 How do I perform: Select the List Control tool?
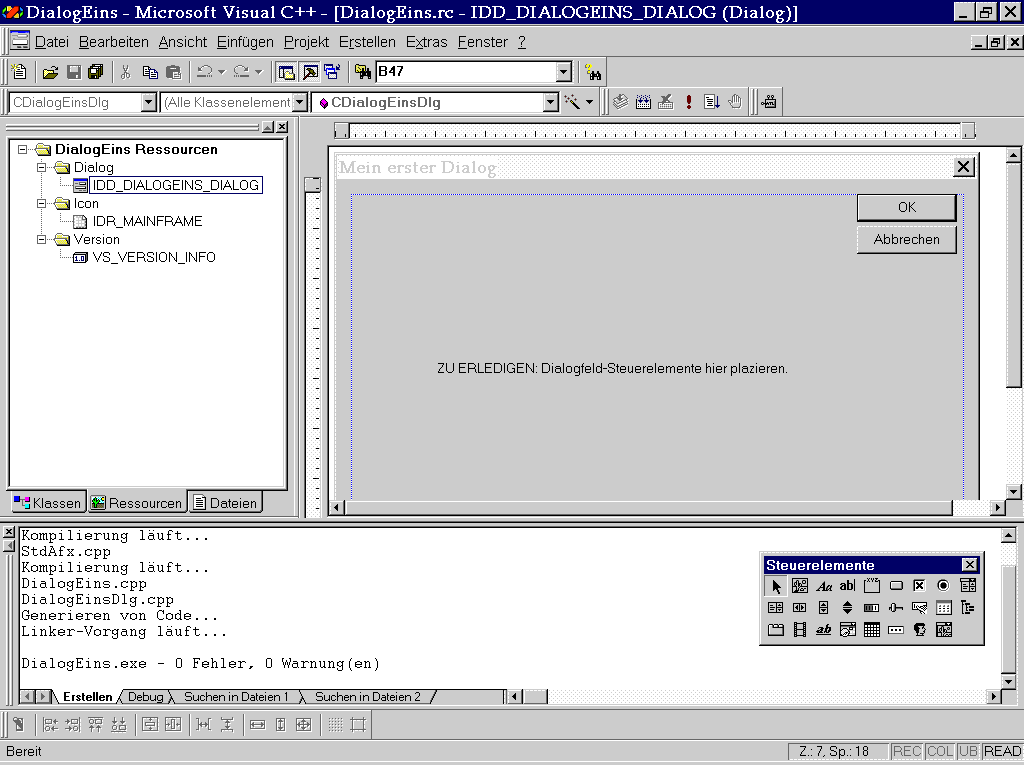coord(943,608)
